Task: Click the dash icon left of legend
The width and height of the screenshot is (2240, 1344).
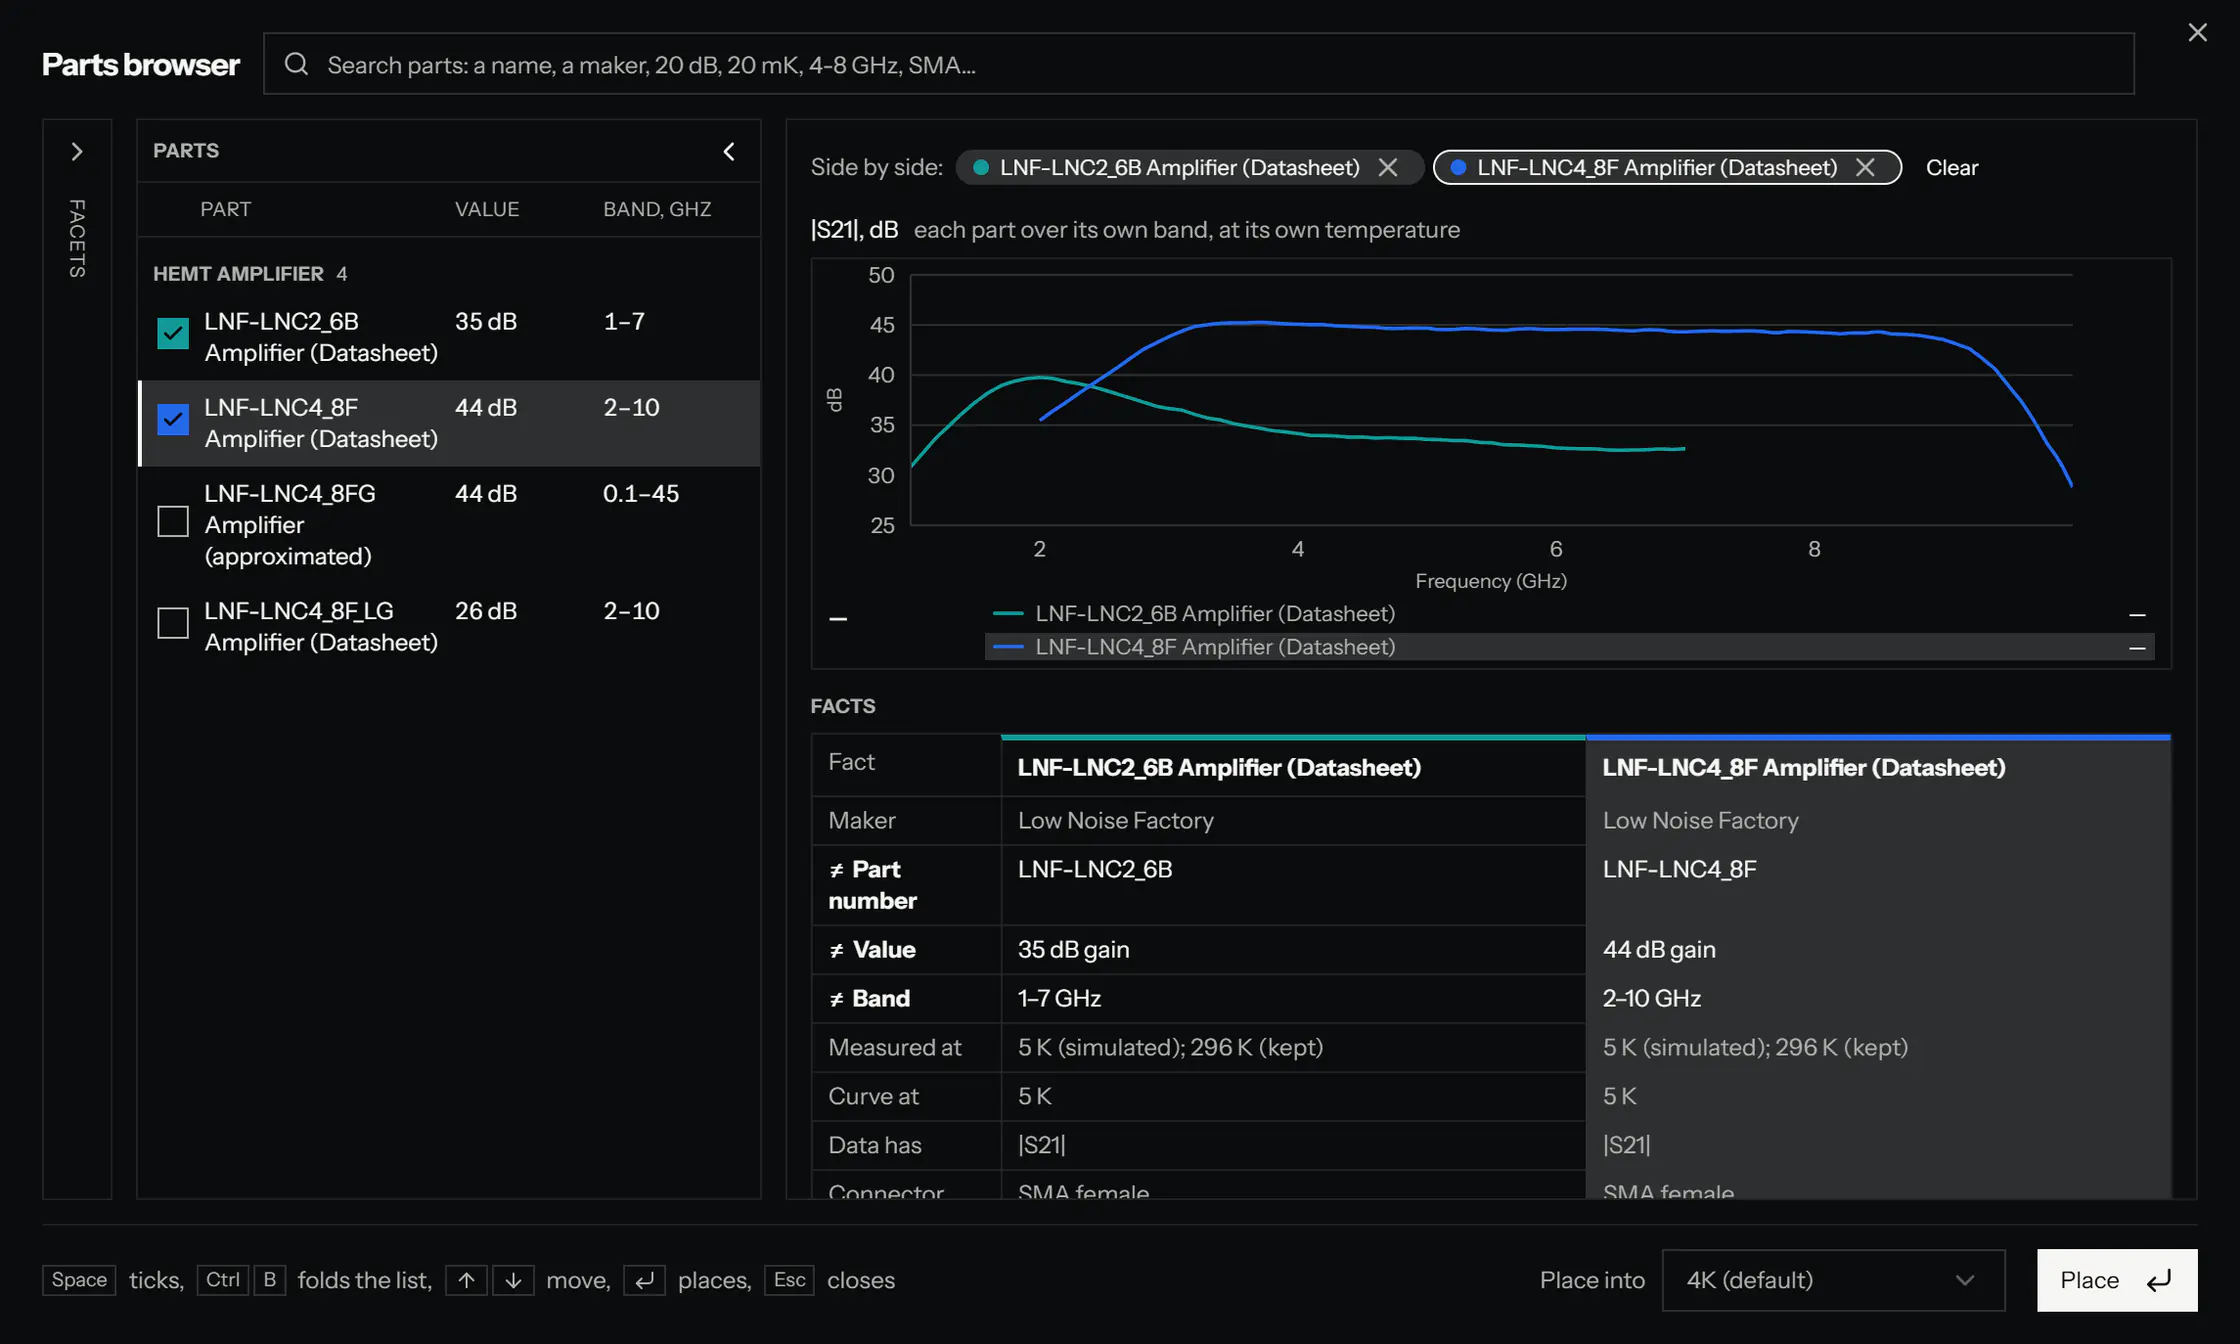Action: click(838, 619)
